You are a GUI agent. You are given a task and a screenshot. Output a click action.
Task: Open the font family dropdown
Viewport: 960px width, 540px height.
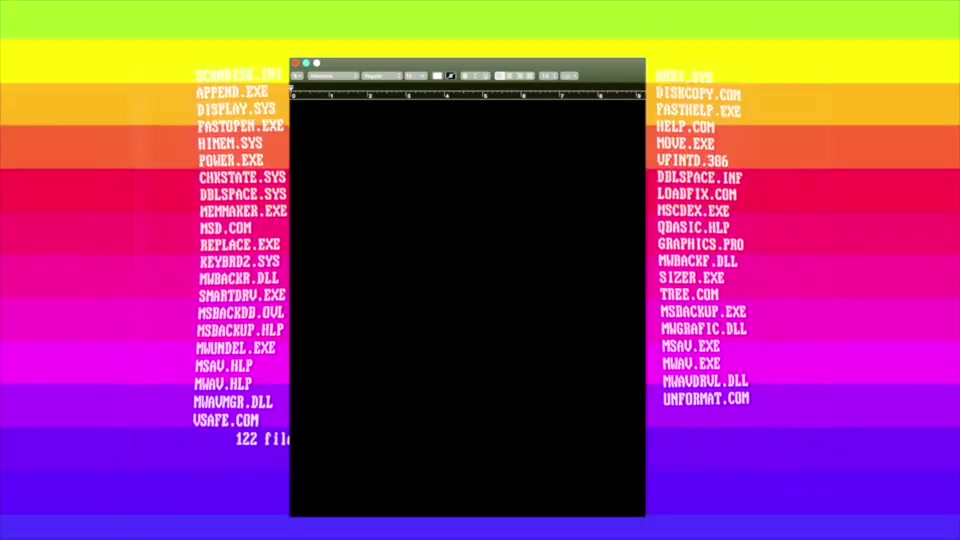[x=333, y=76]
